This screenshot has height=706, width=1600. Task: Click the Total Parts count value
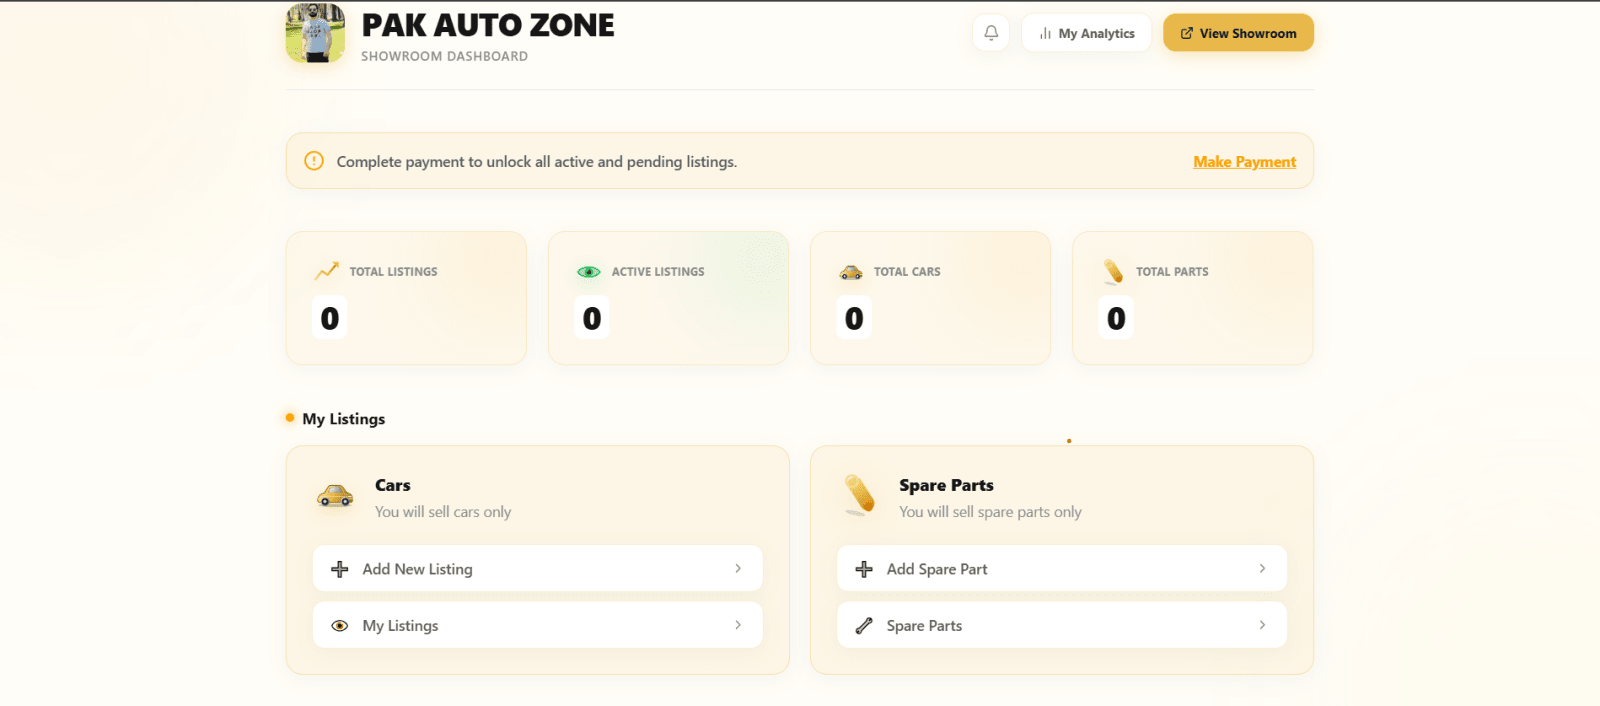pyautogui.click(x=1116, y=318)
